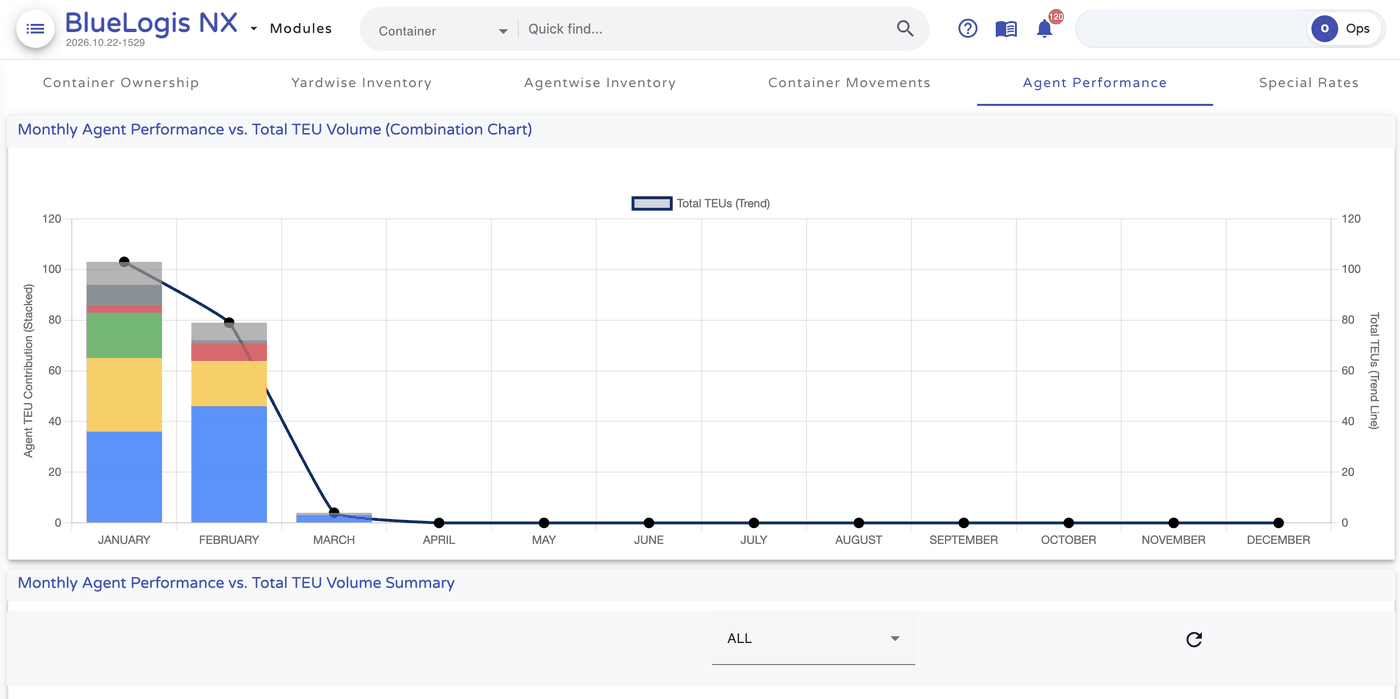This screenshot has width=1400, height=699.
Task: View notifications bell icon
Action: pyautogui.click(x=1044, y=29)
